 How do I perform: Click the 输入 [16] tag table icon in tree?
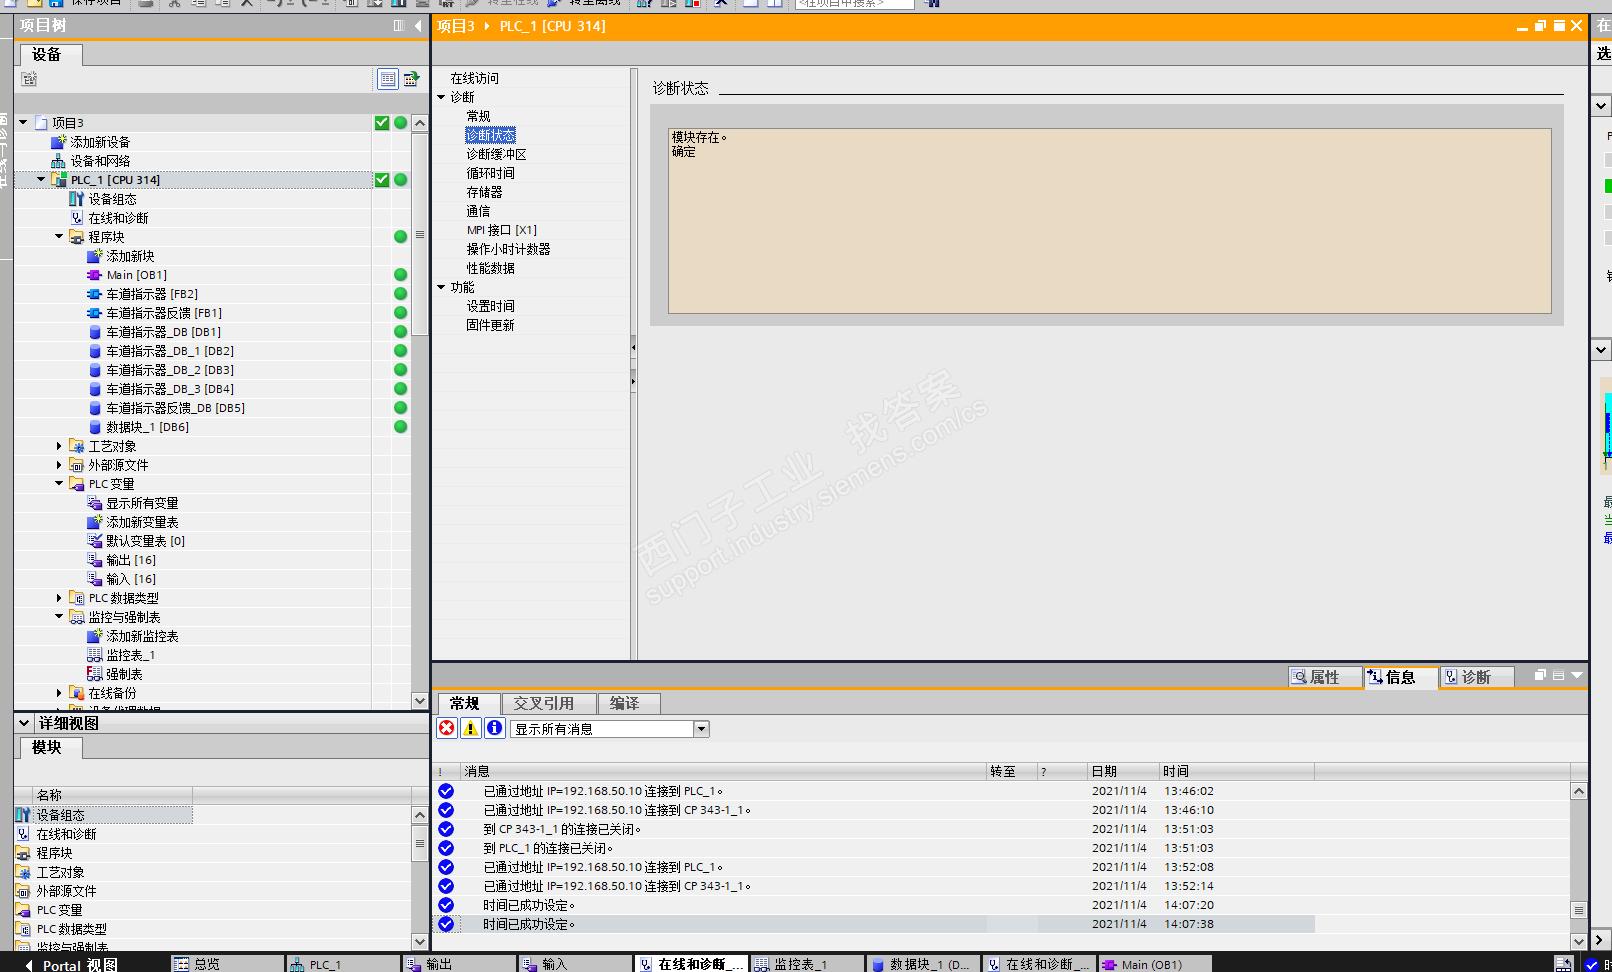point(95,579)
